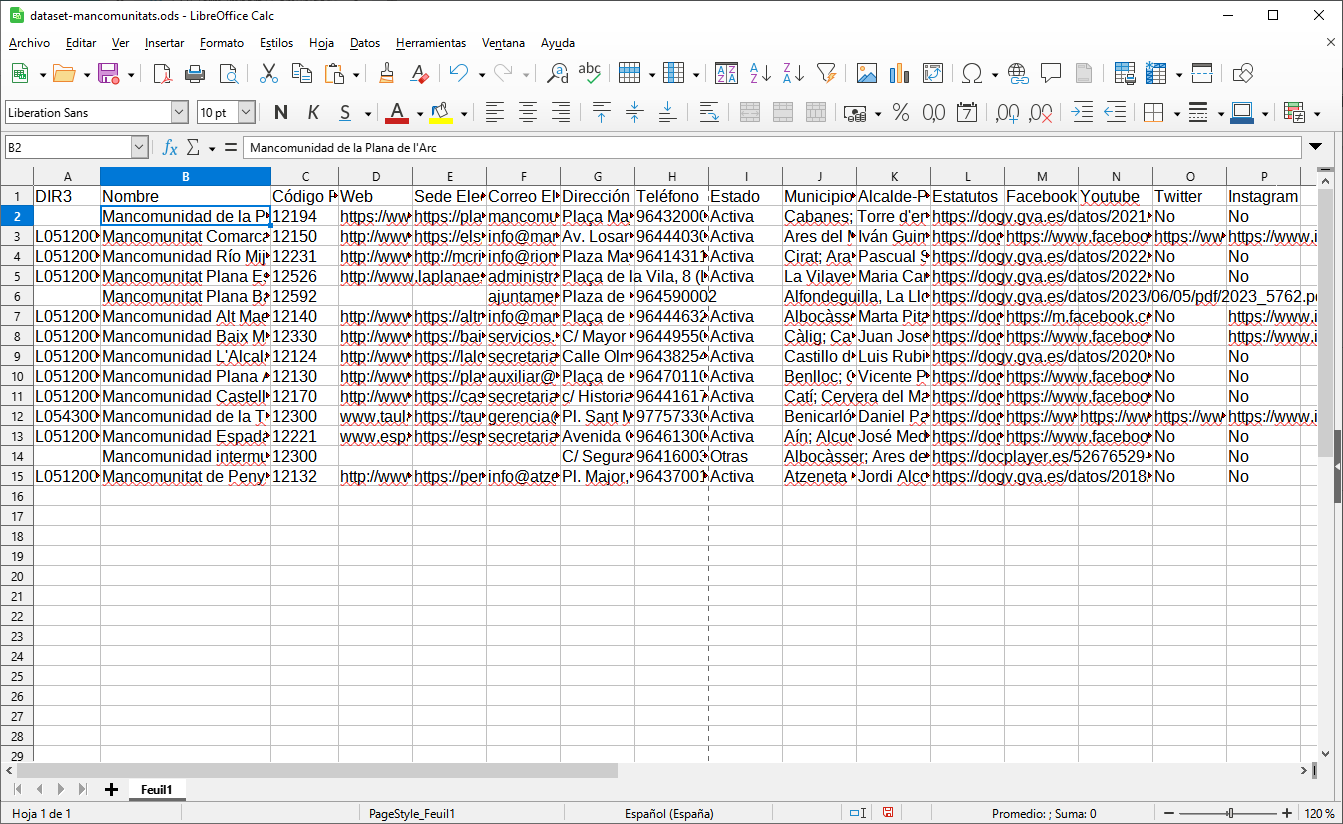Viewport: 1343px width, 824px height.
Task: Open Find and Replace
Action: click(558, 73)
